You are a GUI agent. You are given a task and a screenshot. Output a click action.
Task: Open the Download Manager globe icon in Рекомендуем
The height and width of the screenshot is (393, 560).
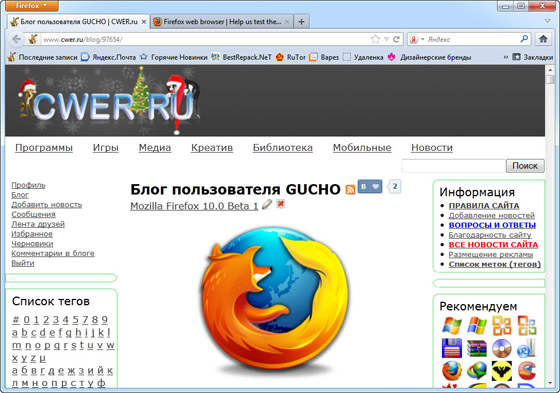click(x=477, y=371)
